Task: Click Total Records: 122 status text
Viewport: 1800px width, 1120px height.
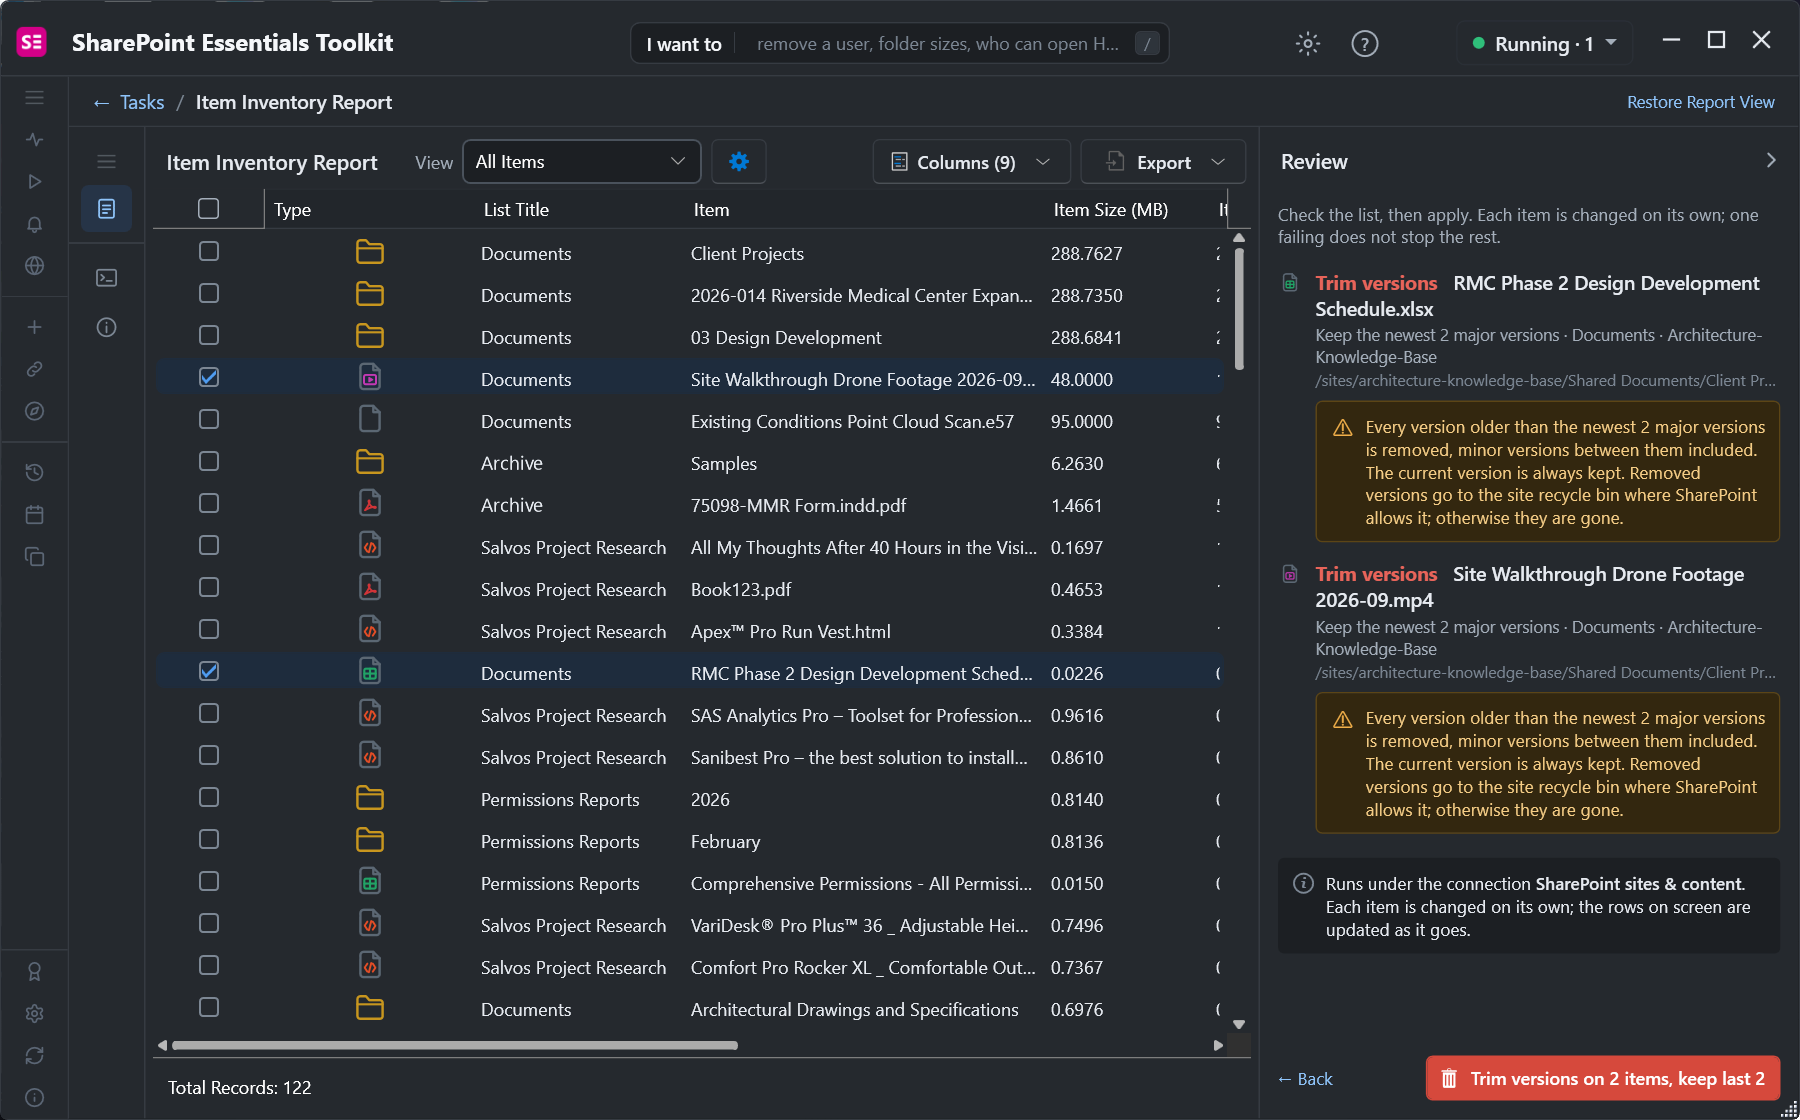Action: tap(239, 1088)
